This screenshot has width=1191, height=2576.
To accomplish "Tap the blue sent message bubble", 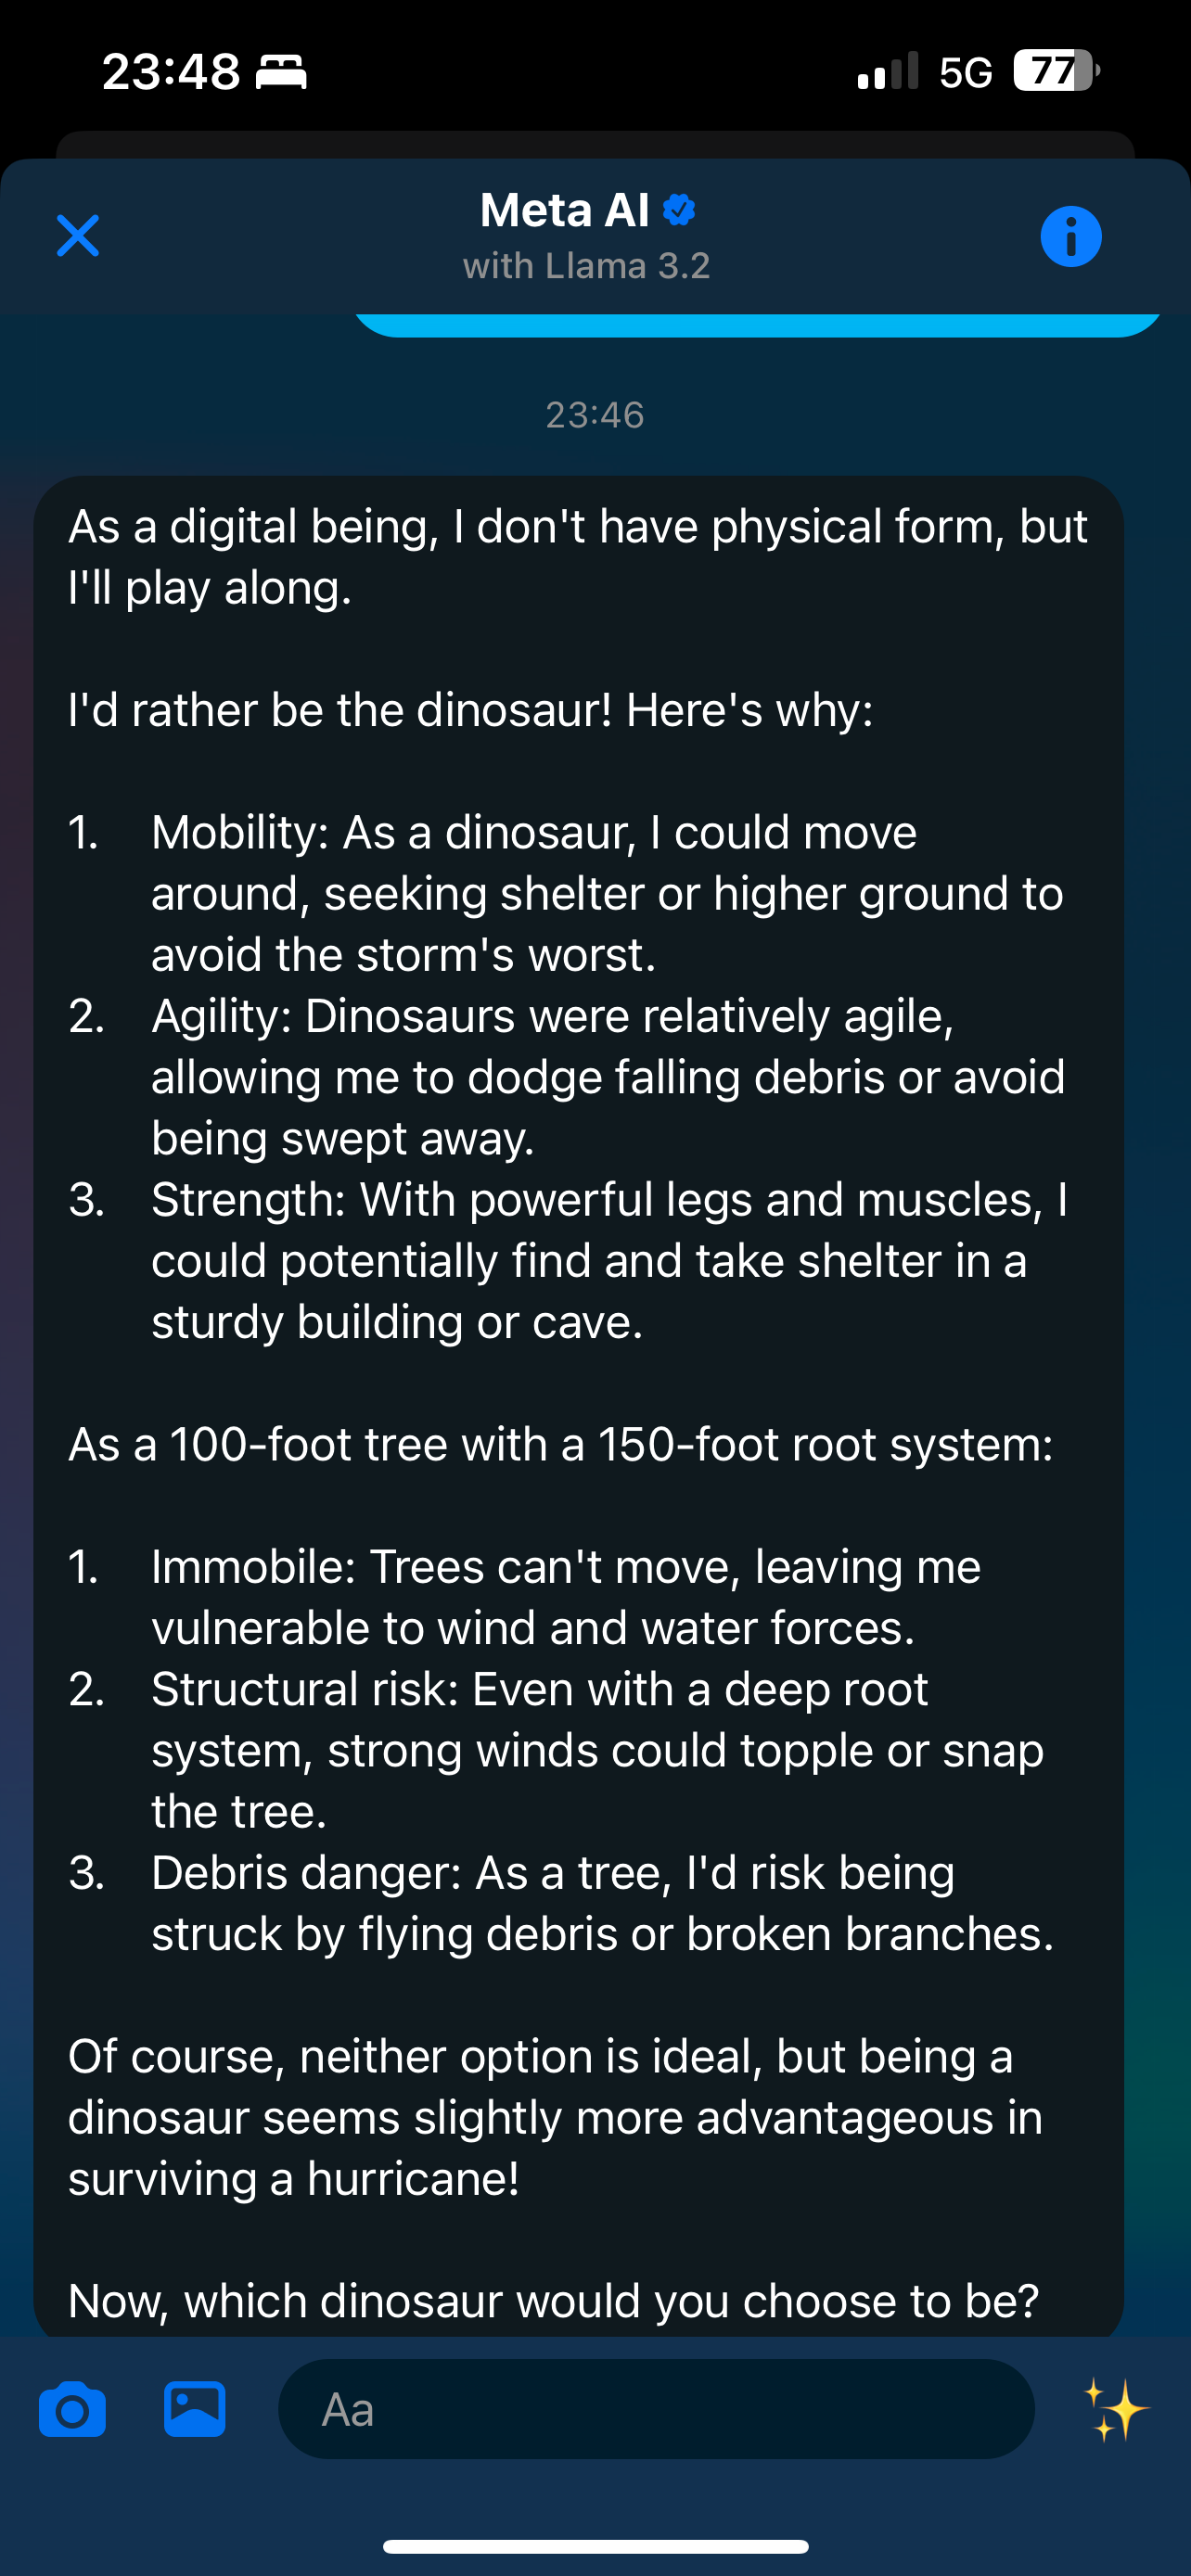I will coord(757,325).
